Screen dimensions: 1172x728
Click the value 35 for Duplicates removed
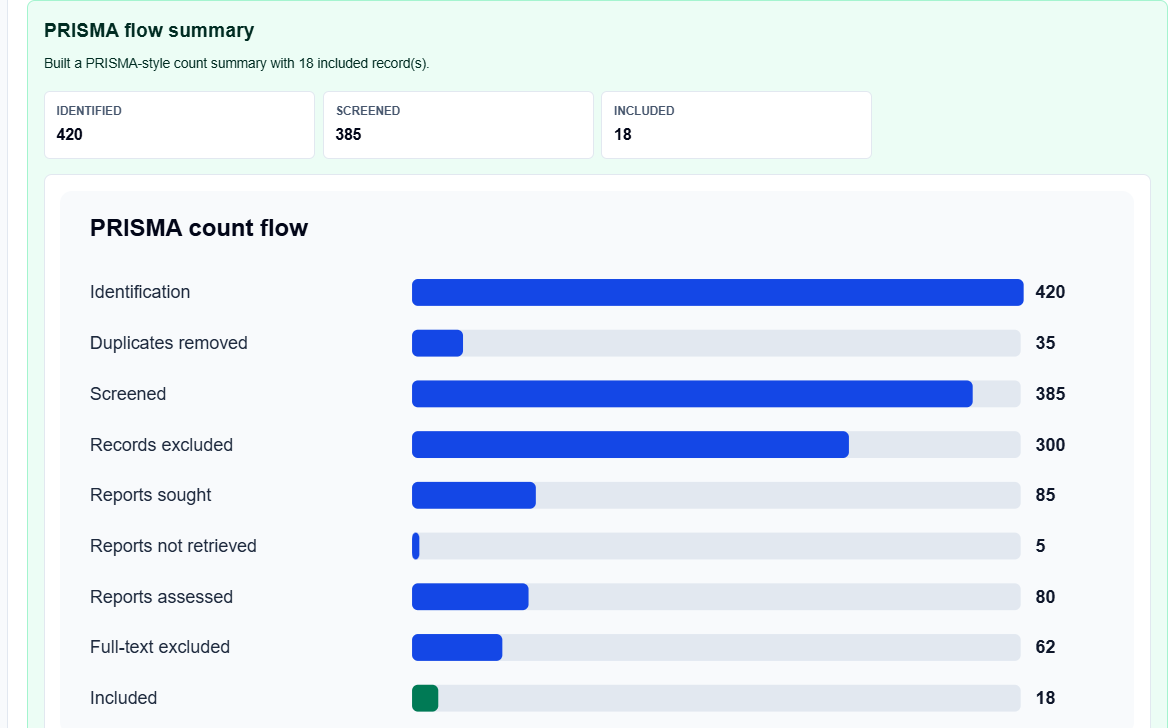(x=1045, y=343)
